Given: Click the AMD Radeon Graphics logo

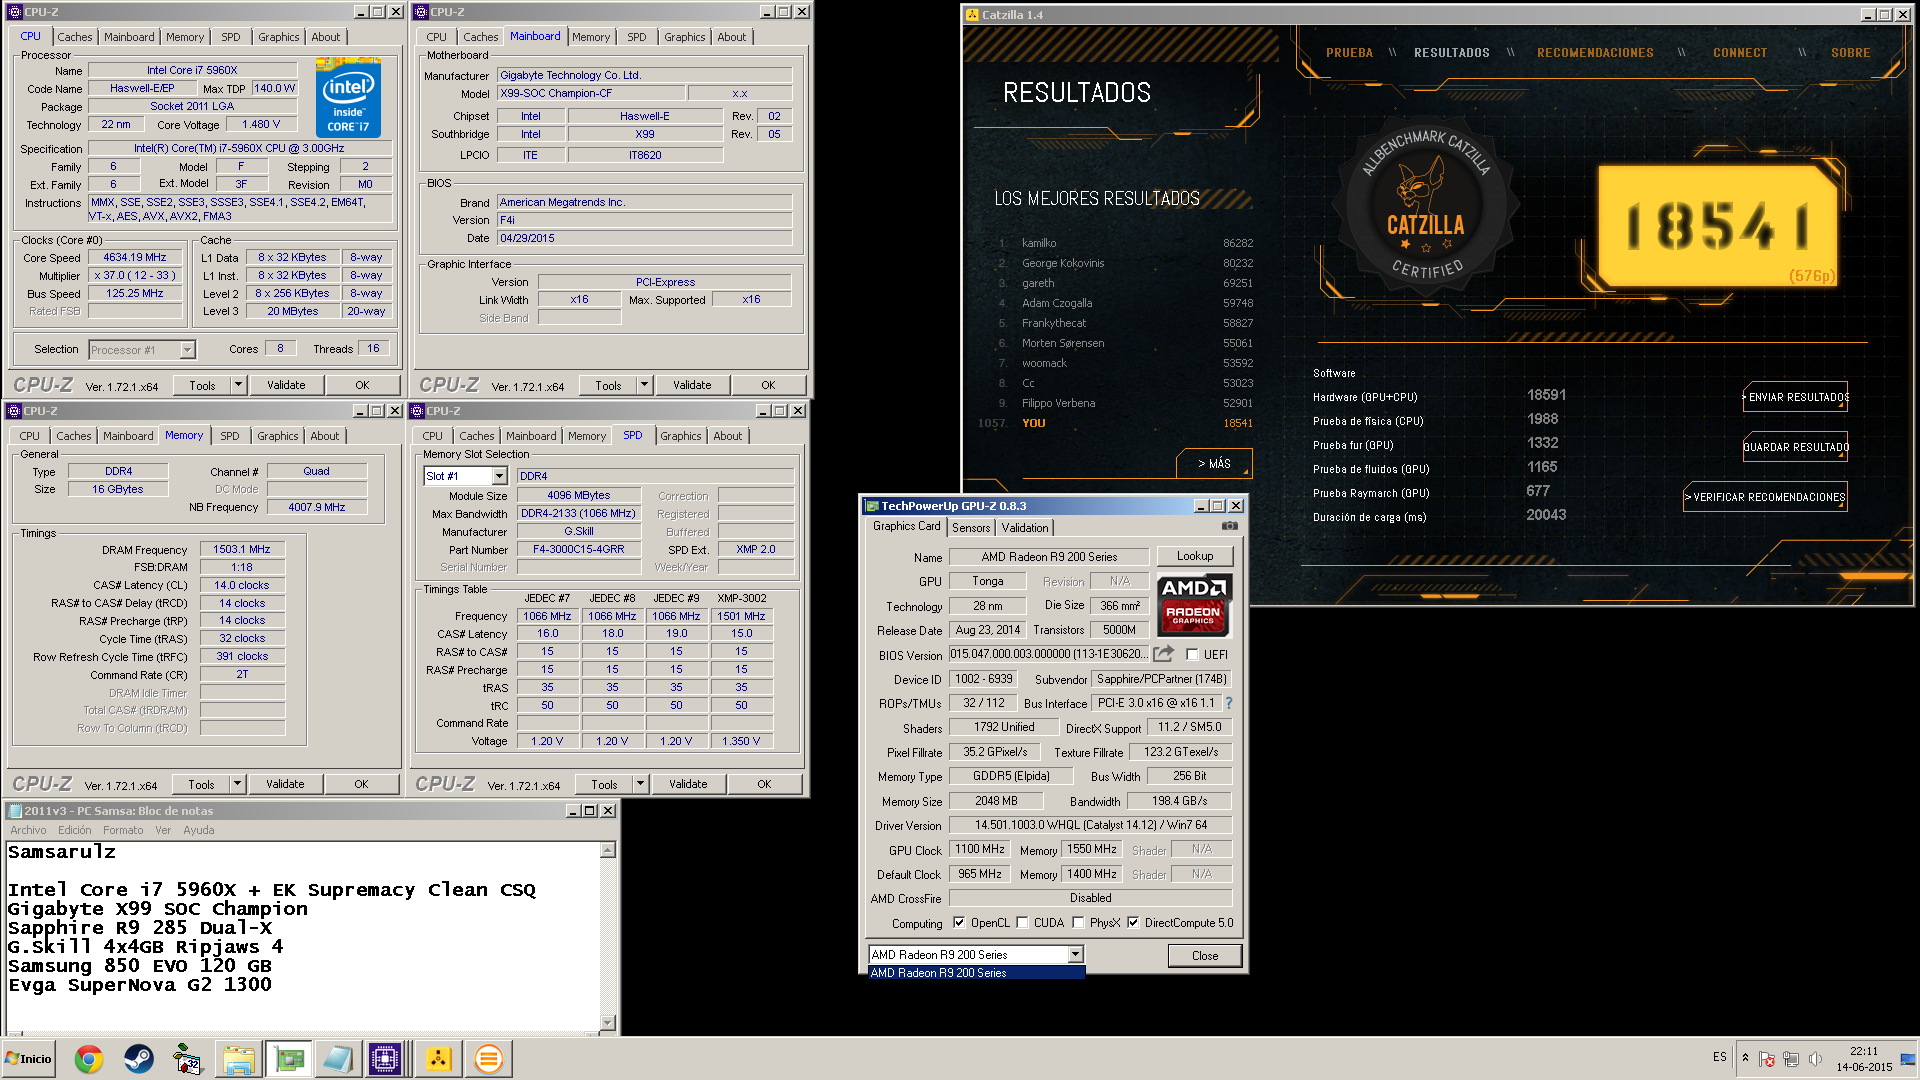Looking at the screenshot, I should point(1194,606).
